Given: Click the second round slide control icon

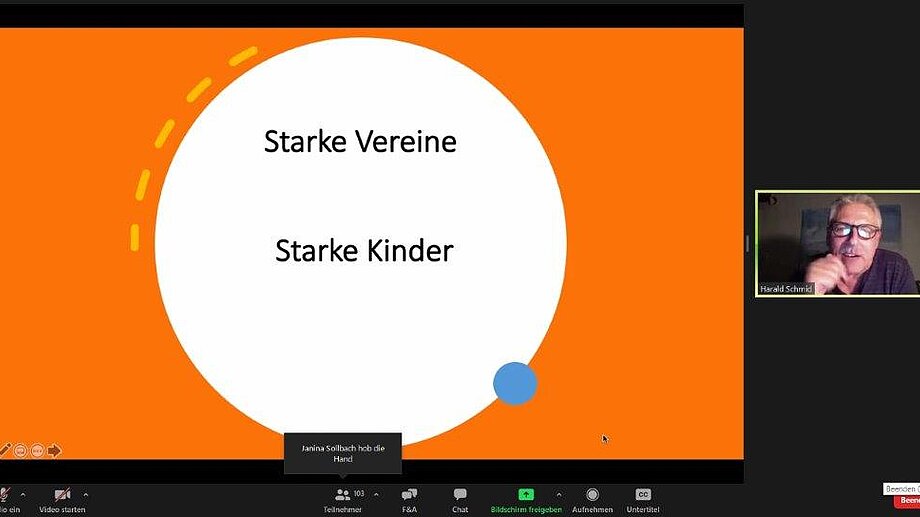Looking at the screenshot, I should coord(37,451).
